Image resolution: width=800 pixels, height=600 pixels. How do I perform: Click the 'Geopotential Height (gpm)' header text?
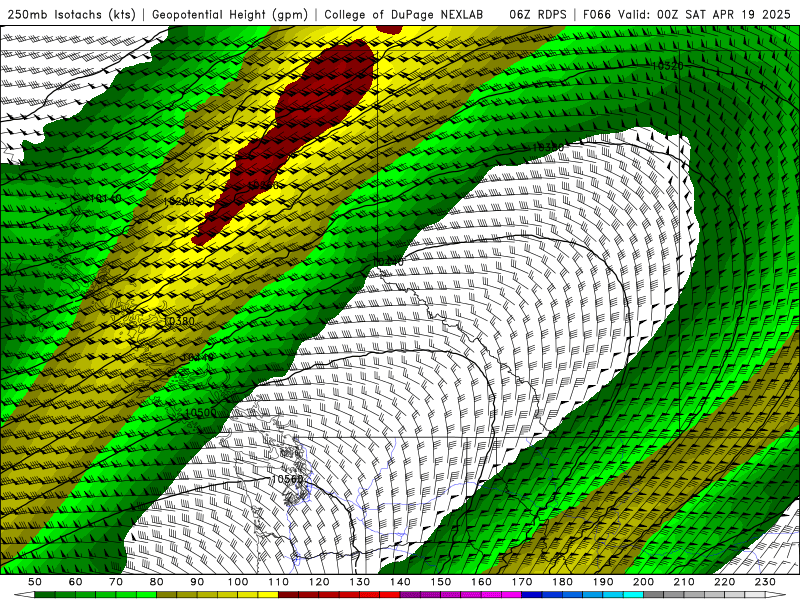point(230,14)
